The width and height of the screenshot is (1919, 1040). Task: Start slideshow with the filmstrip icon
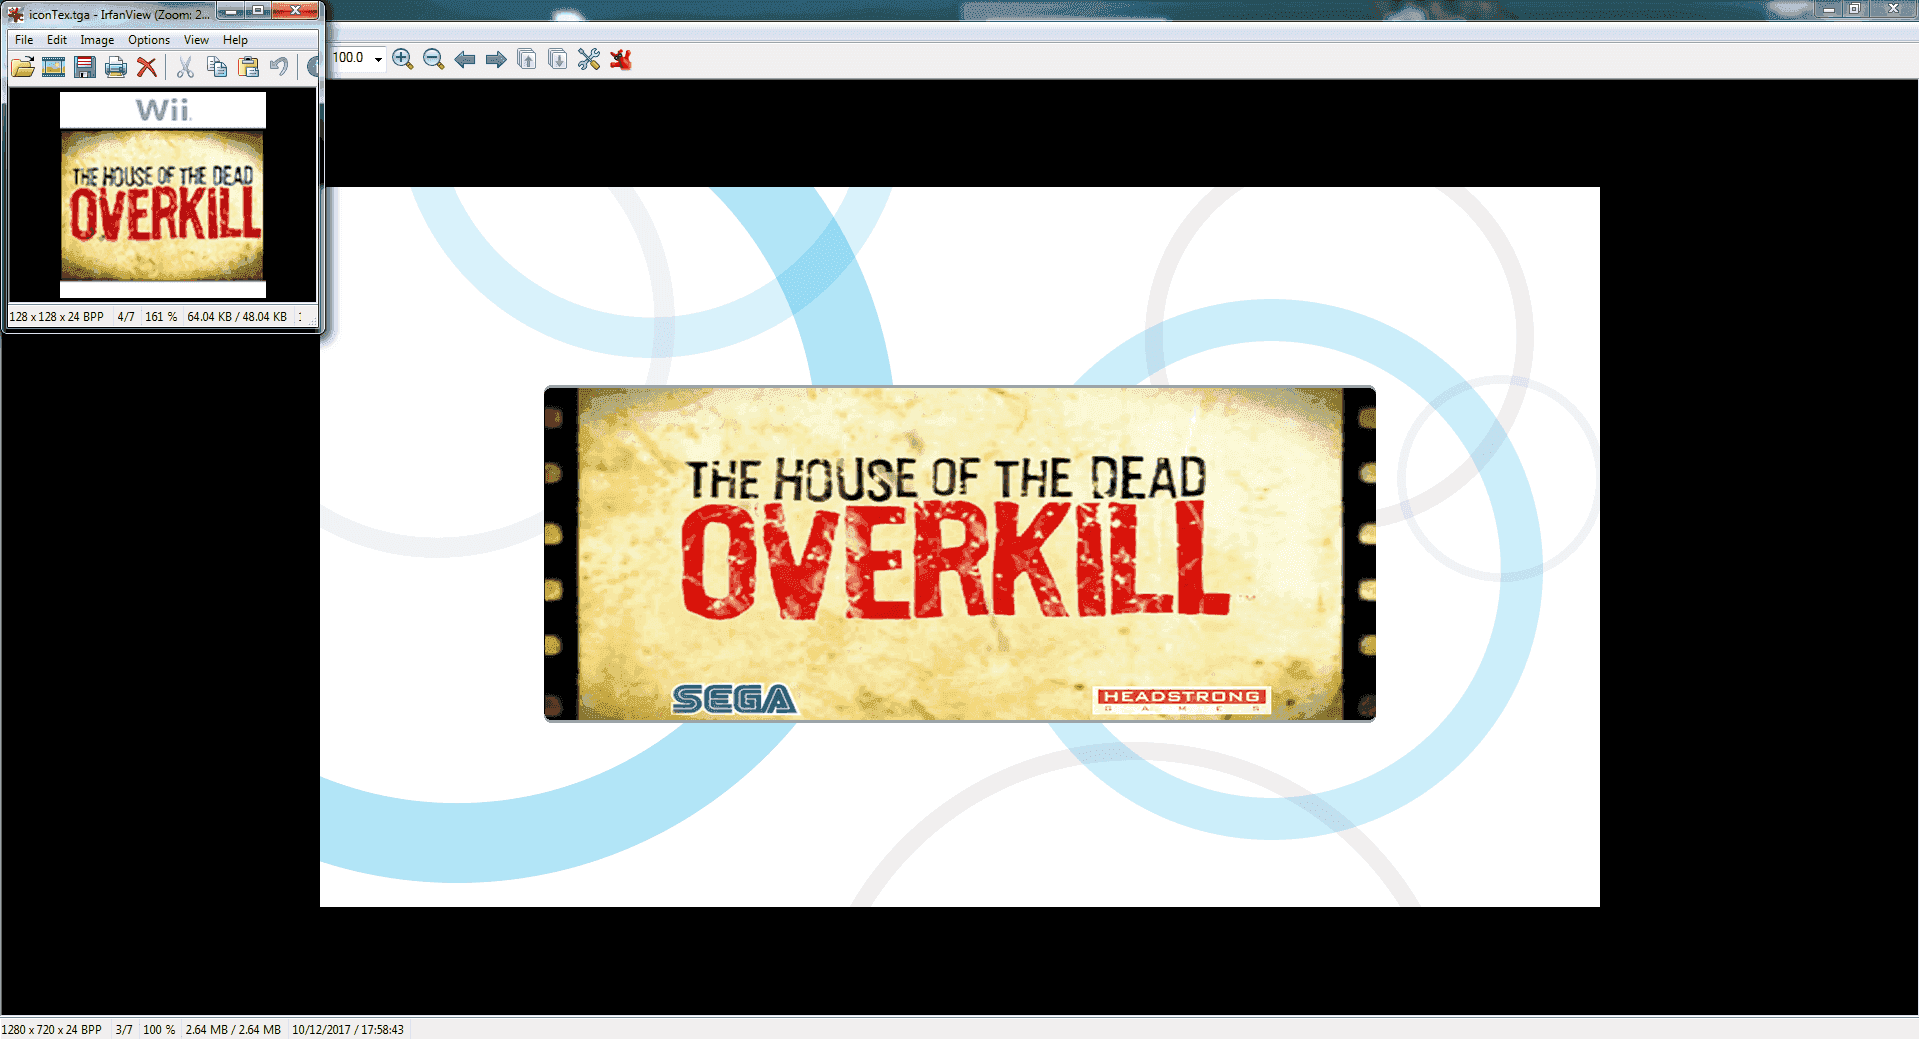pyautogui.click(x=54, y=67)
